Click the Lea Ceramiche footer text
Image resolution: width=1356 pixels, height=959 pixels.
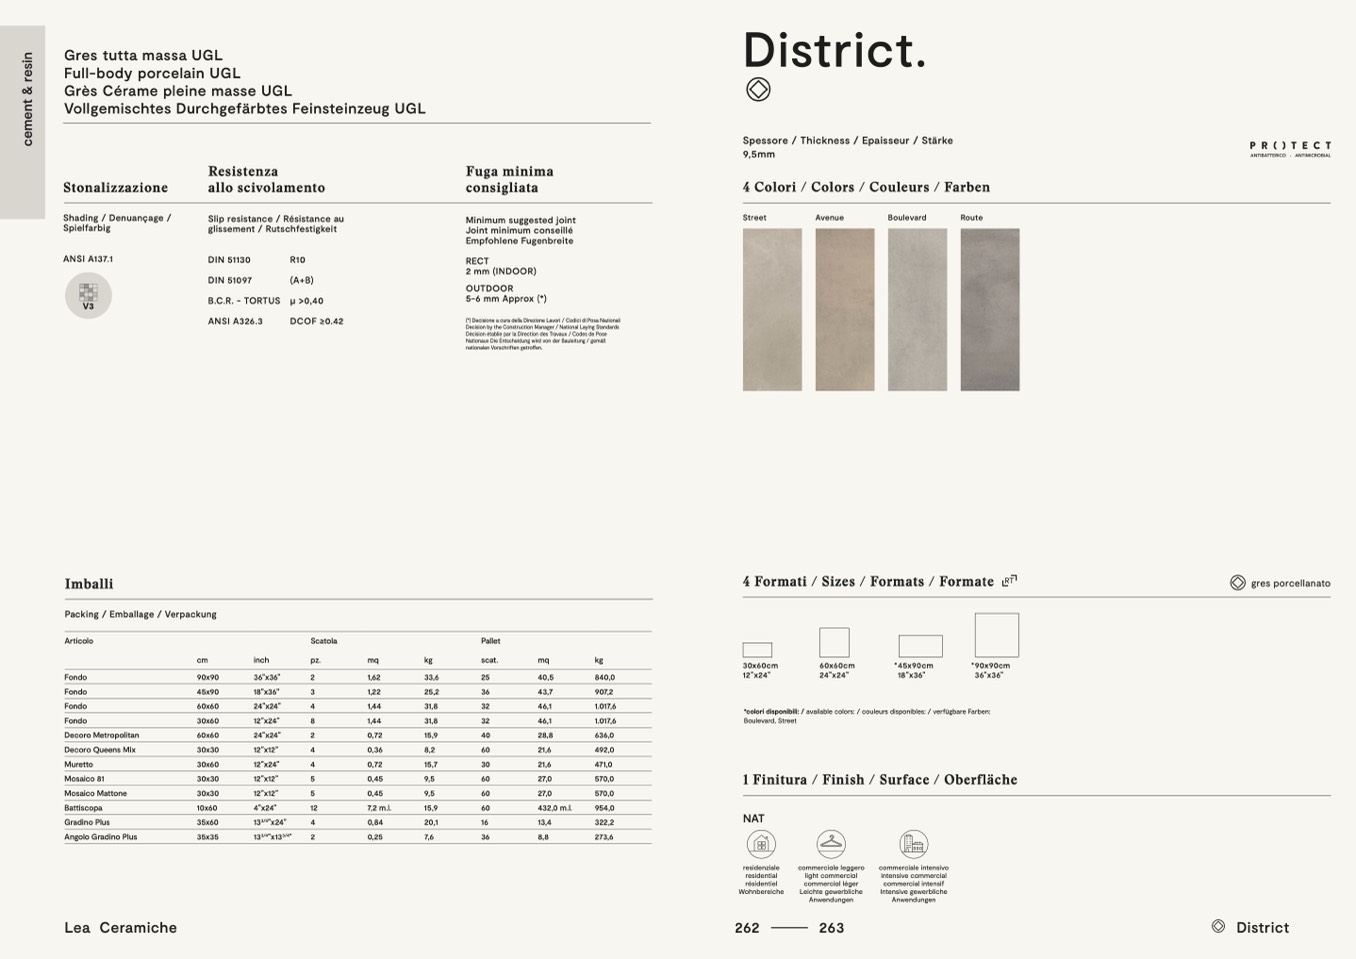(x=120, y=928)
